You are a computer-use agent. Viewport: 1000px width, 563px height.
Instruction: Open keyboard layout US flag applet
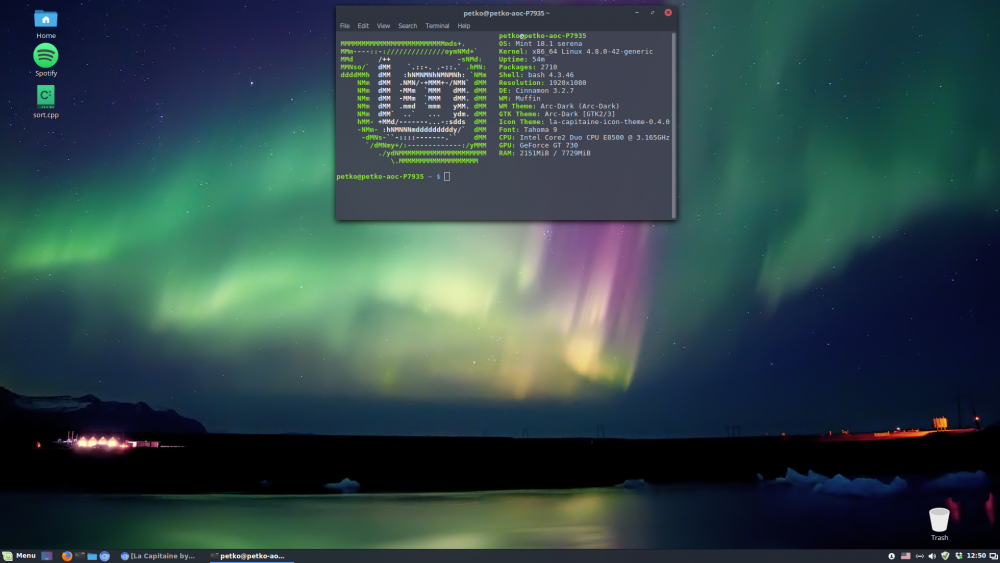click(x=906, y=556)
